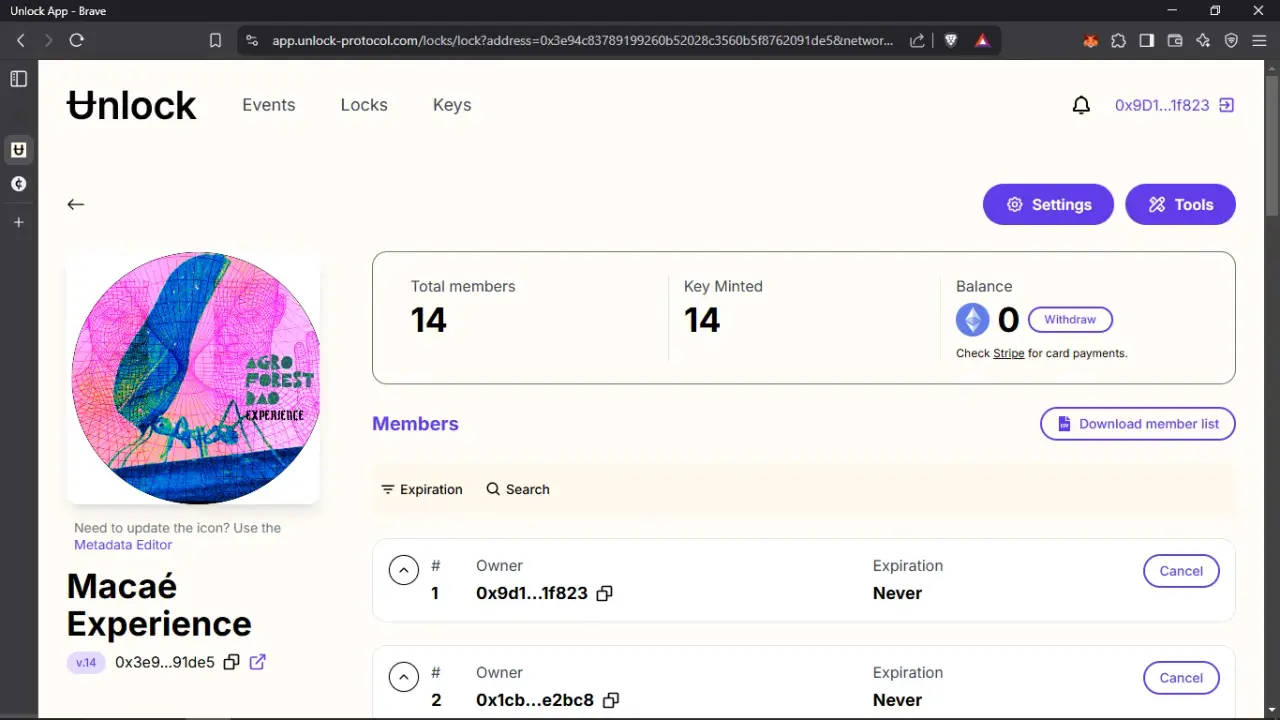The image size is (1280, 720).
Task: Click the sign-out icon next to wallet address
Action: [1226, 105]
